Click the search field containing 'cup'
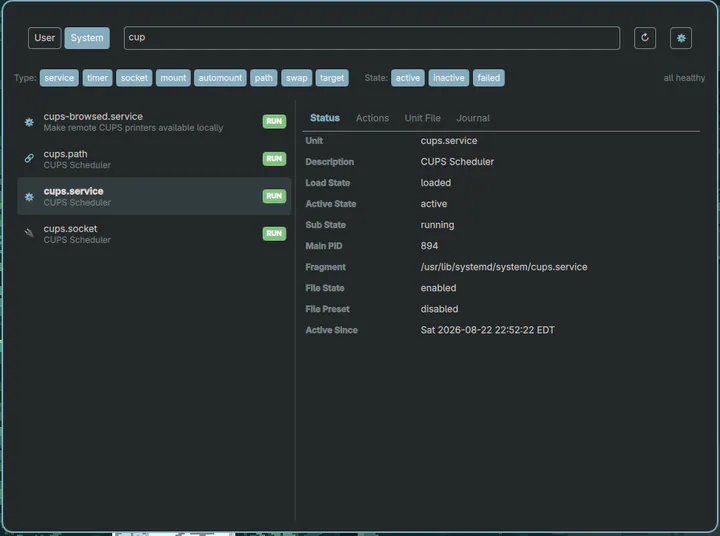 372,38
